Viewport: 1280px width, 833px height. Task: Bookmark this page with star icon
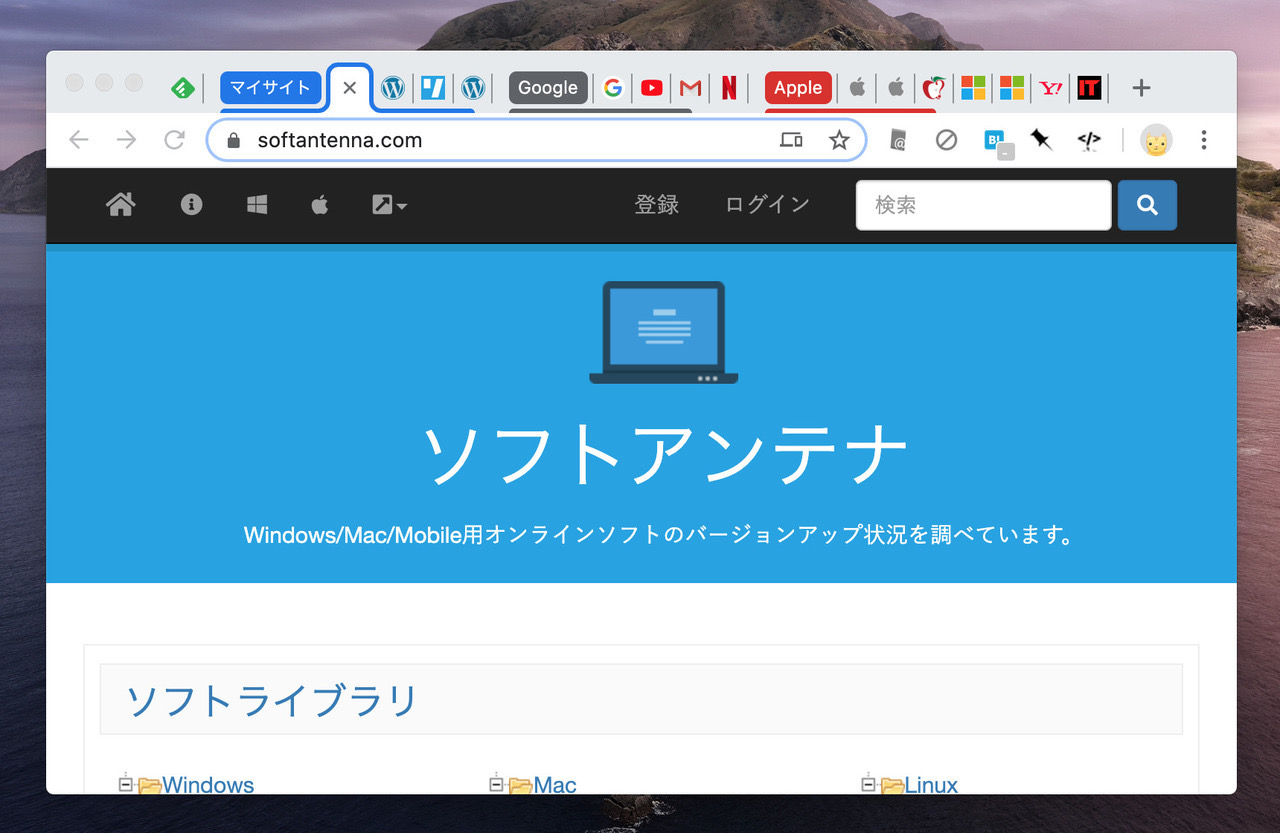point(839,140)
